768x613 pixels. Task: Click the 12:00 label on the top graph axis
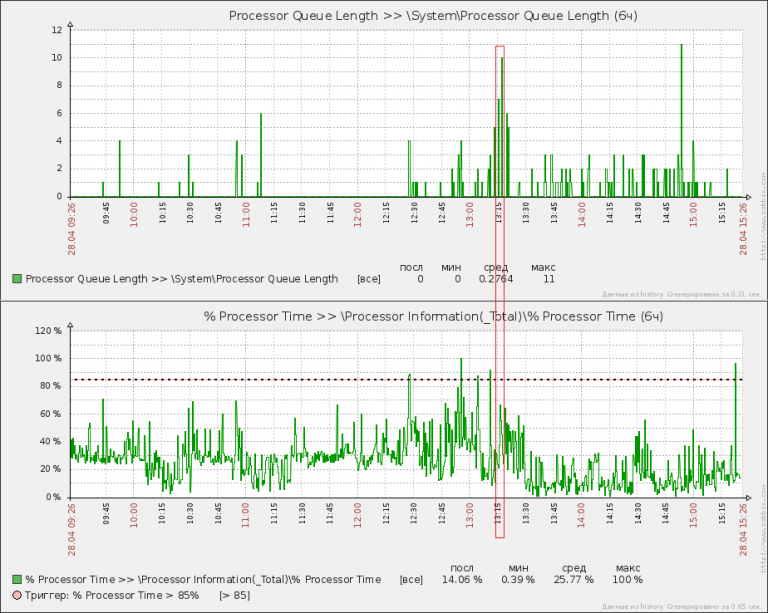(x=359, y=217)
